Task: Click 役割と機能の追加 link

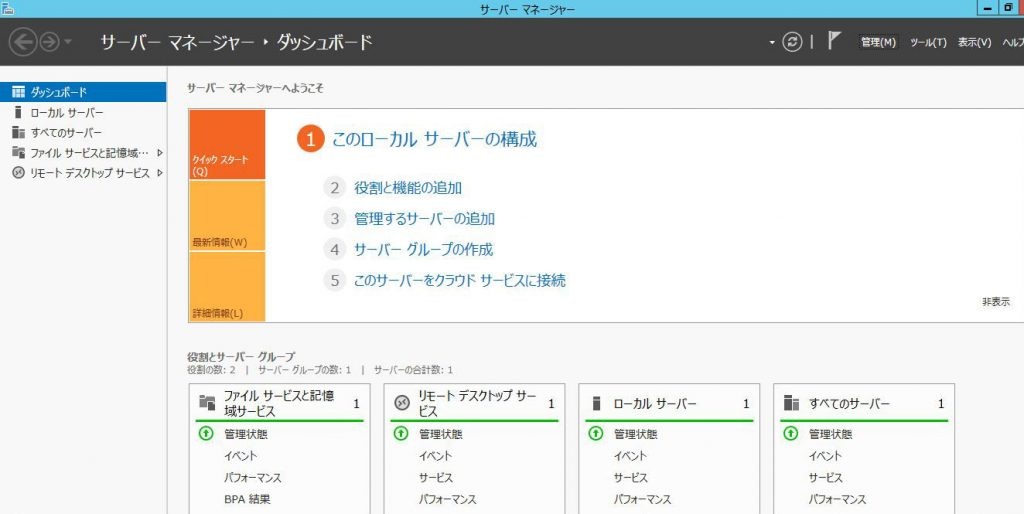Action: click(407, 188)
